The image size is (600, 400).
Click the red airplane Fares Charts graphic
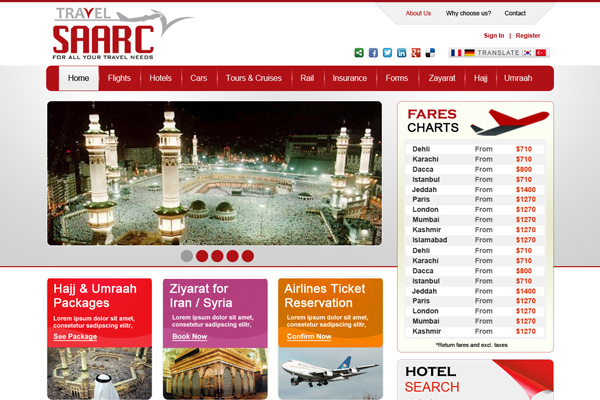pyautogui.click(x=510, y=122)
